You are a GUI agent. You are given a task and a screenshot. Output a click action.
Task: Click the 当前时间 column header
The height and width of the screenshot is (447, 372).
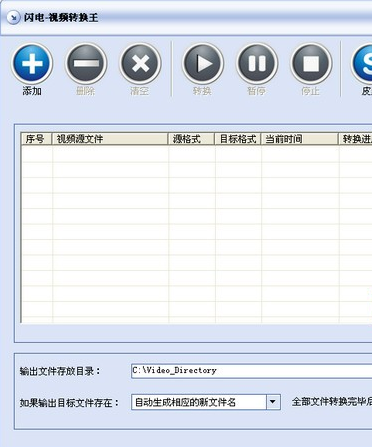[x=299, y=139]
